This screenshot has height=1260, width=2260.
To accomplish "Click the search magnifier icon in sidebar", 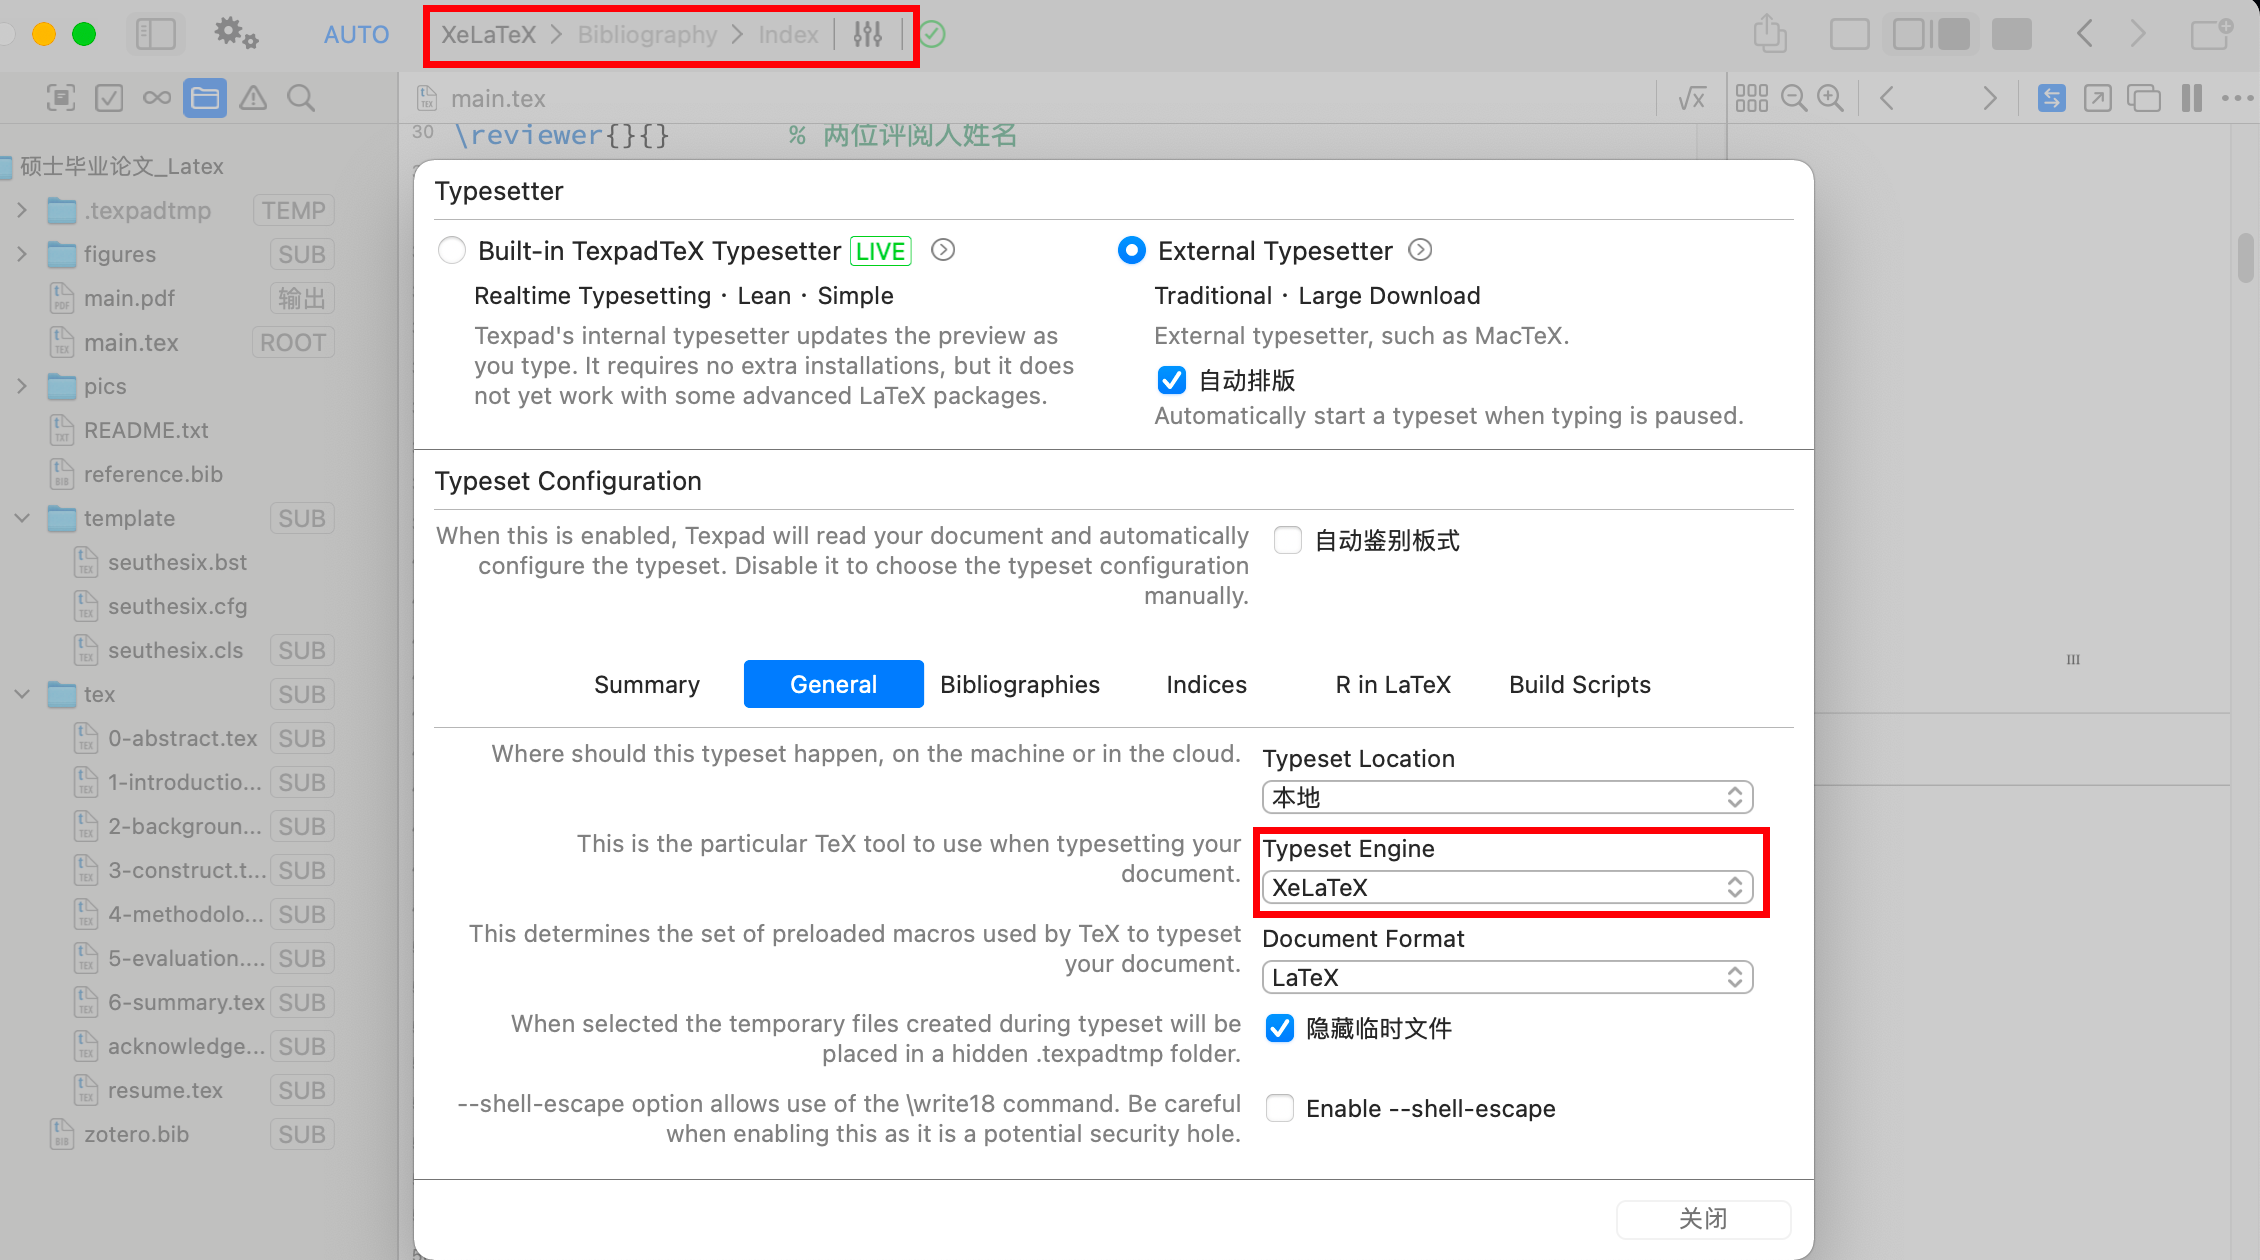I will 300,98.
